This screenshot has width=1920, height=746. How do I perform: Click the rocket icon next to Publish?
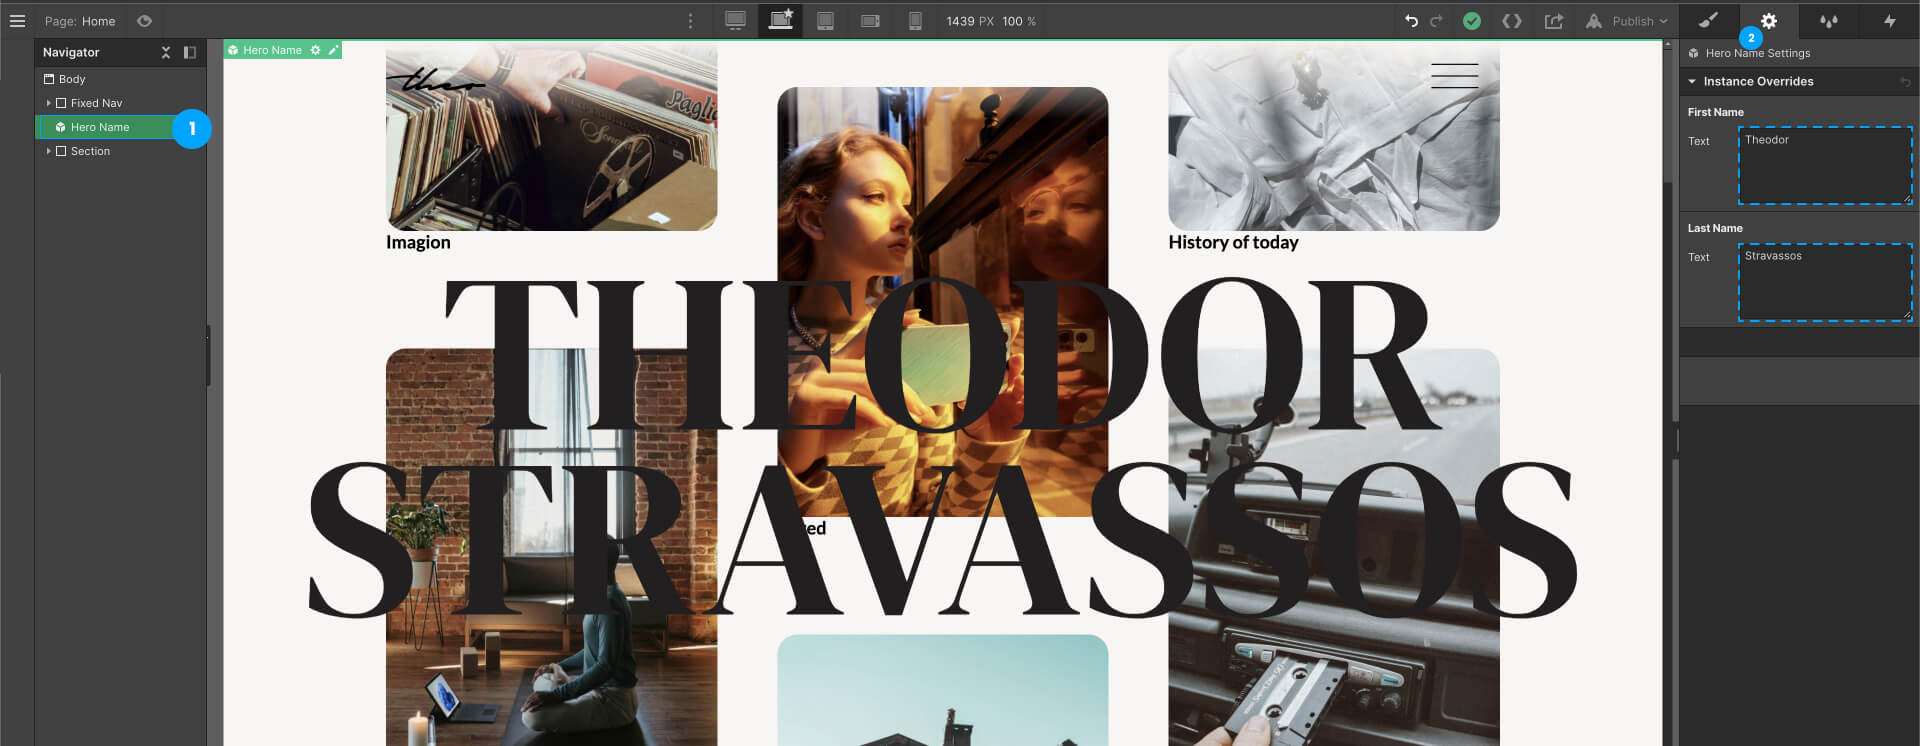[x=1594, y=21]
